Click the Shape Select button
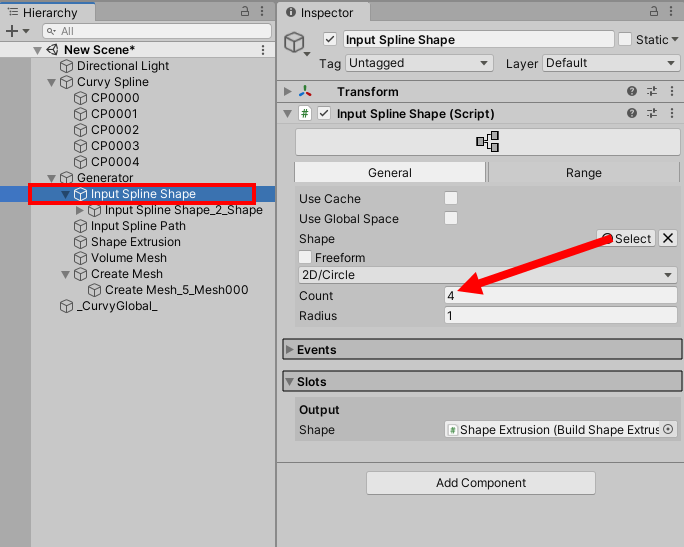Viewport: 684px width, 547px height. pos(626,238)
